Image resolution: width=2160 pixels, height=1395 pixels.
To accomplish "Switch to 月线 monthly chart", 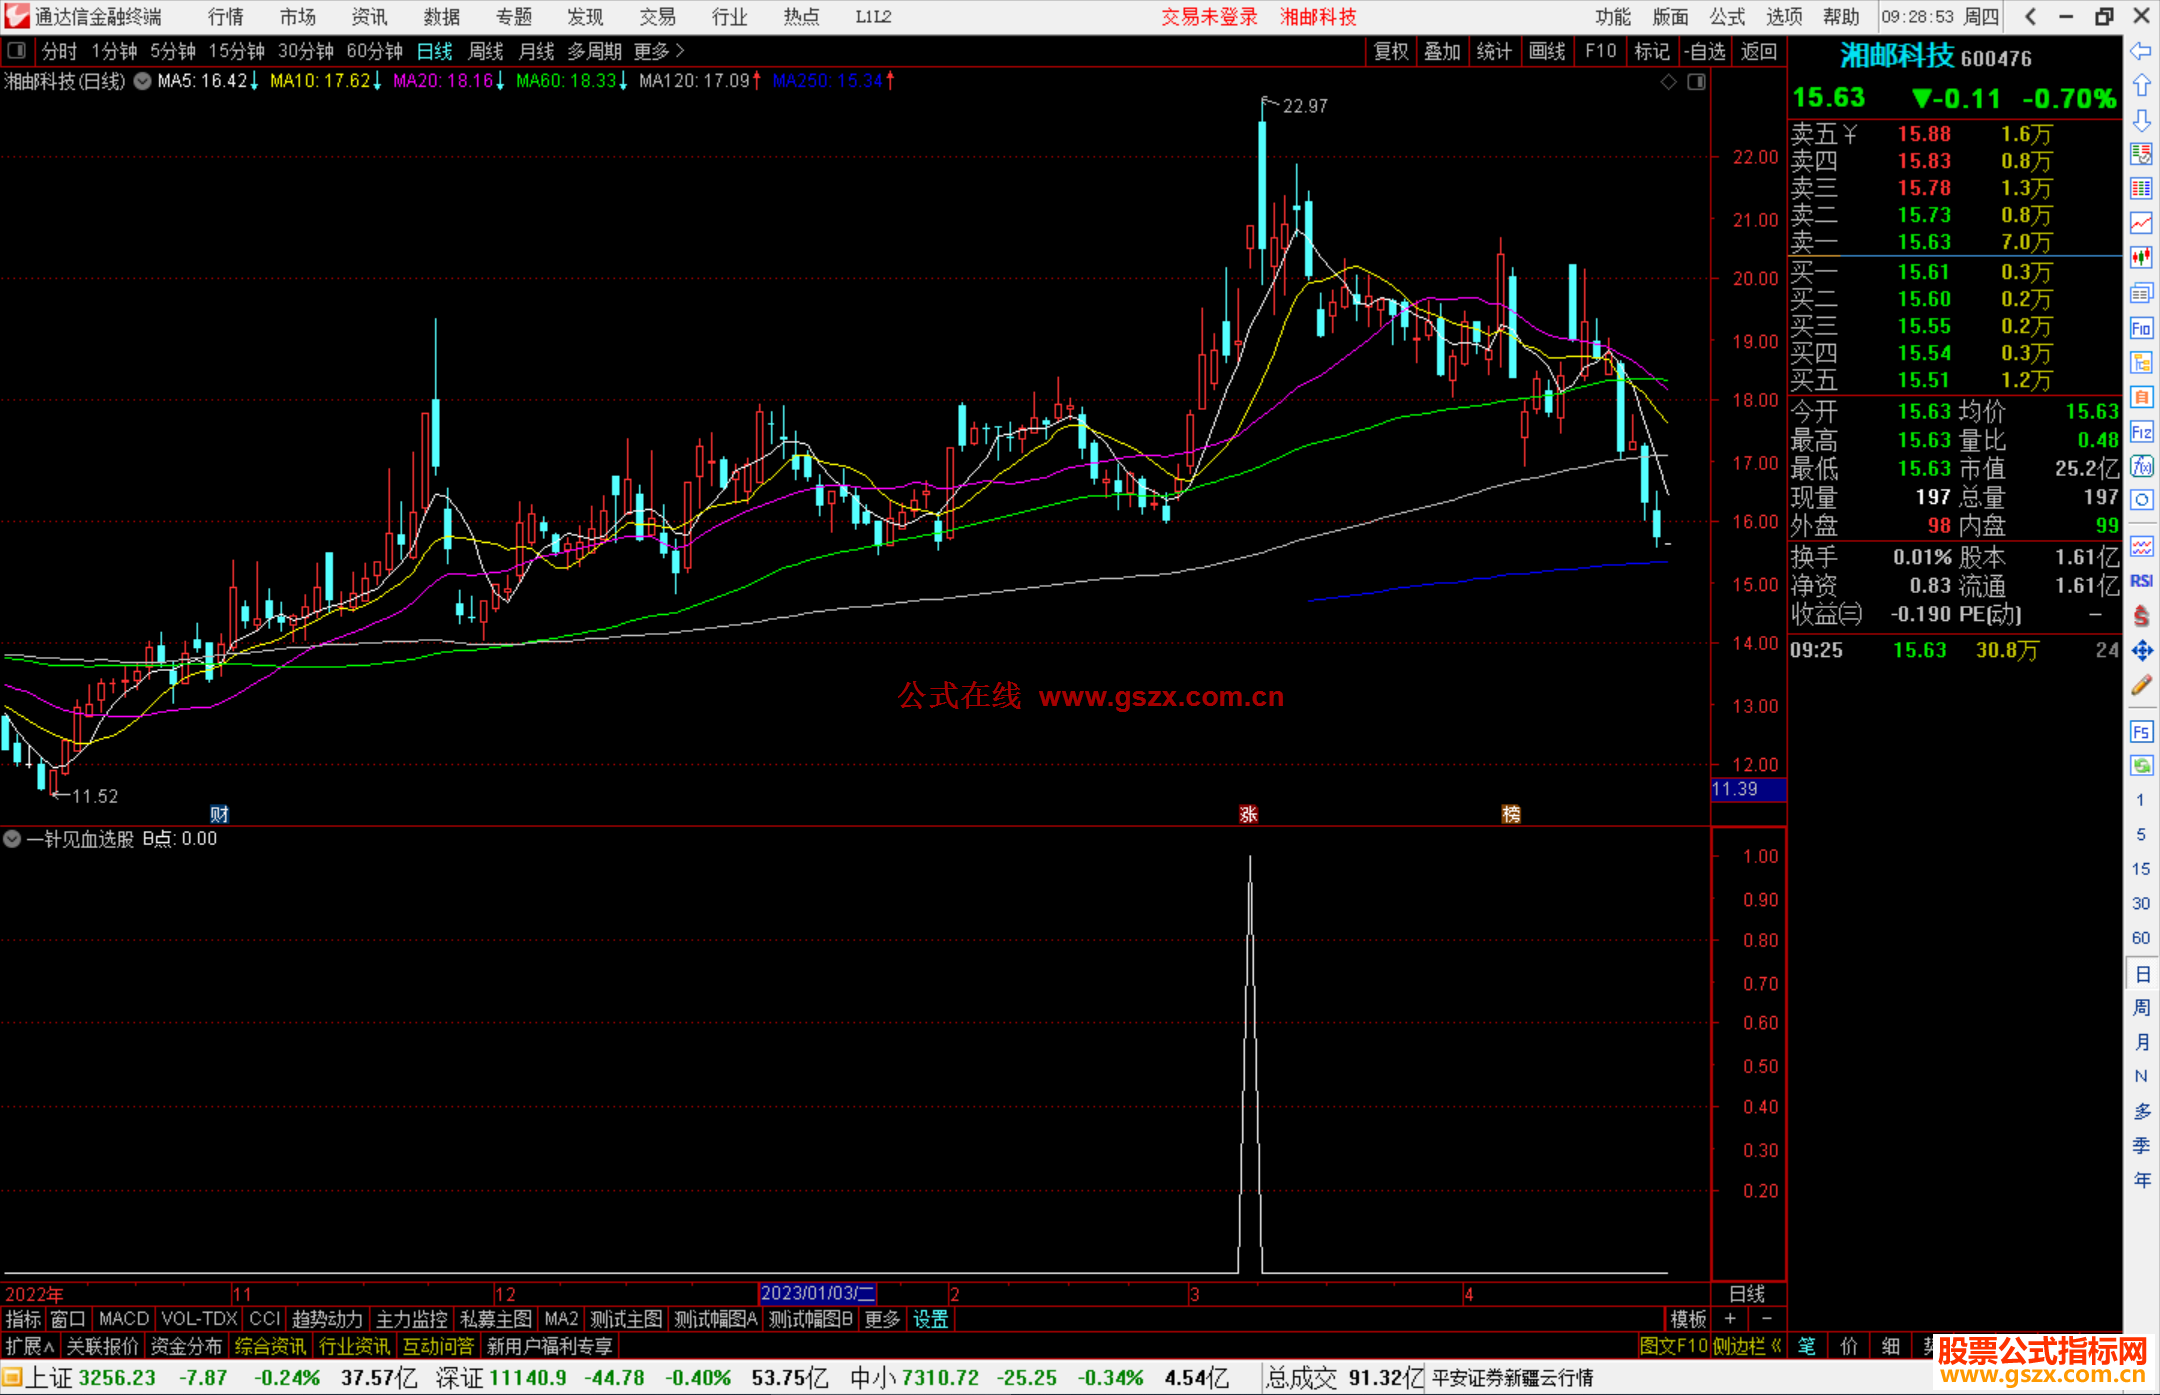I will coord(537,51).
